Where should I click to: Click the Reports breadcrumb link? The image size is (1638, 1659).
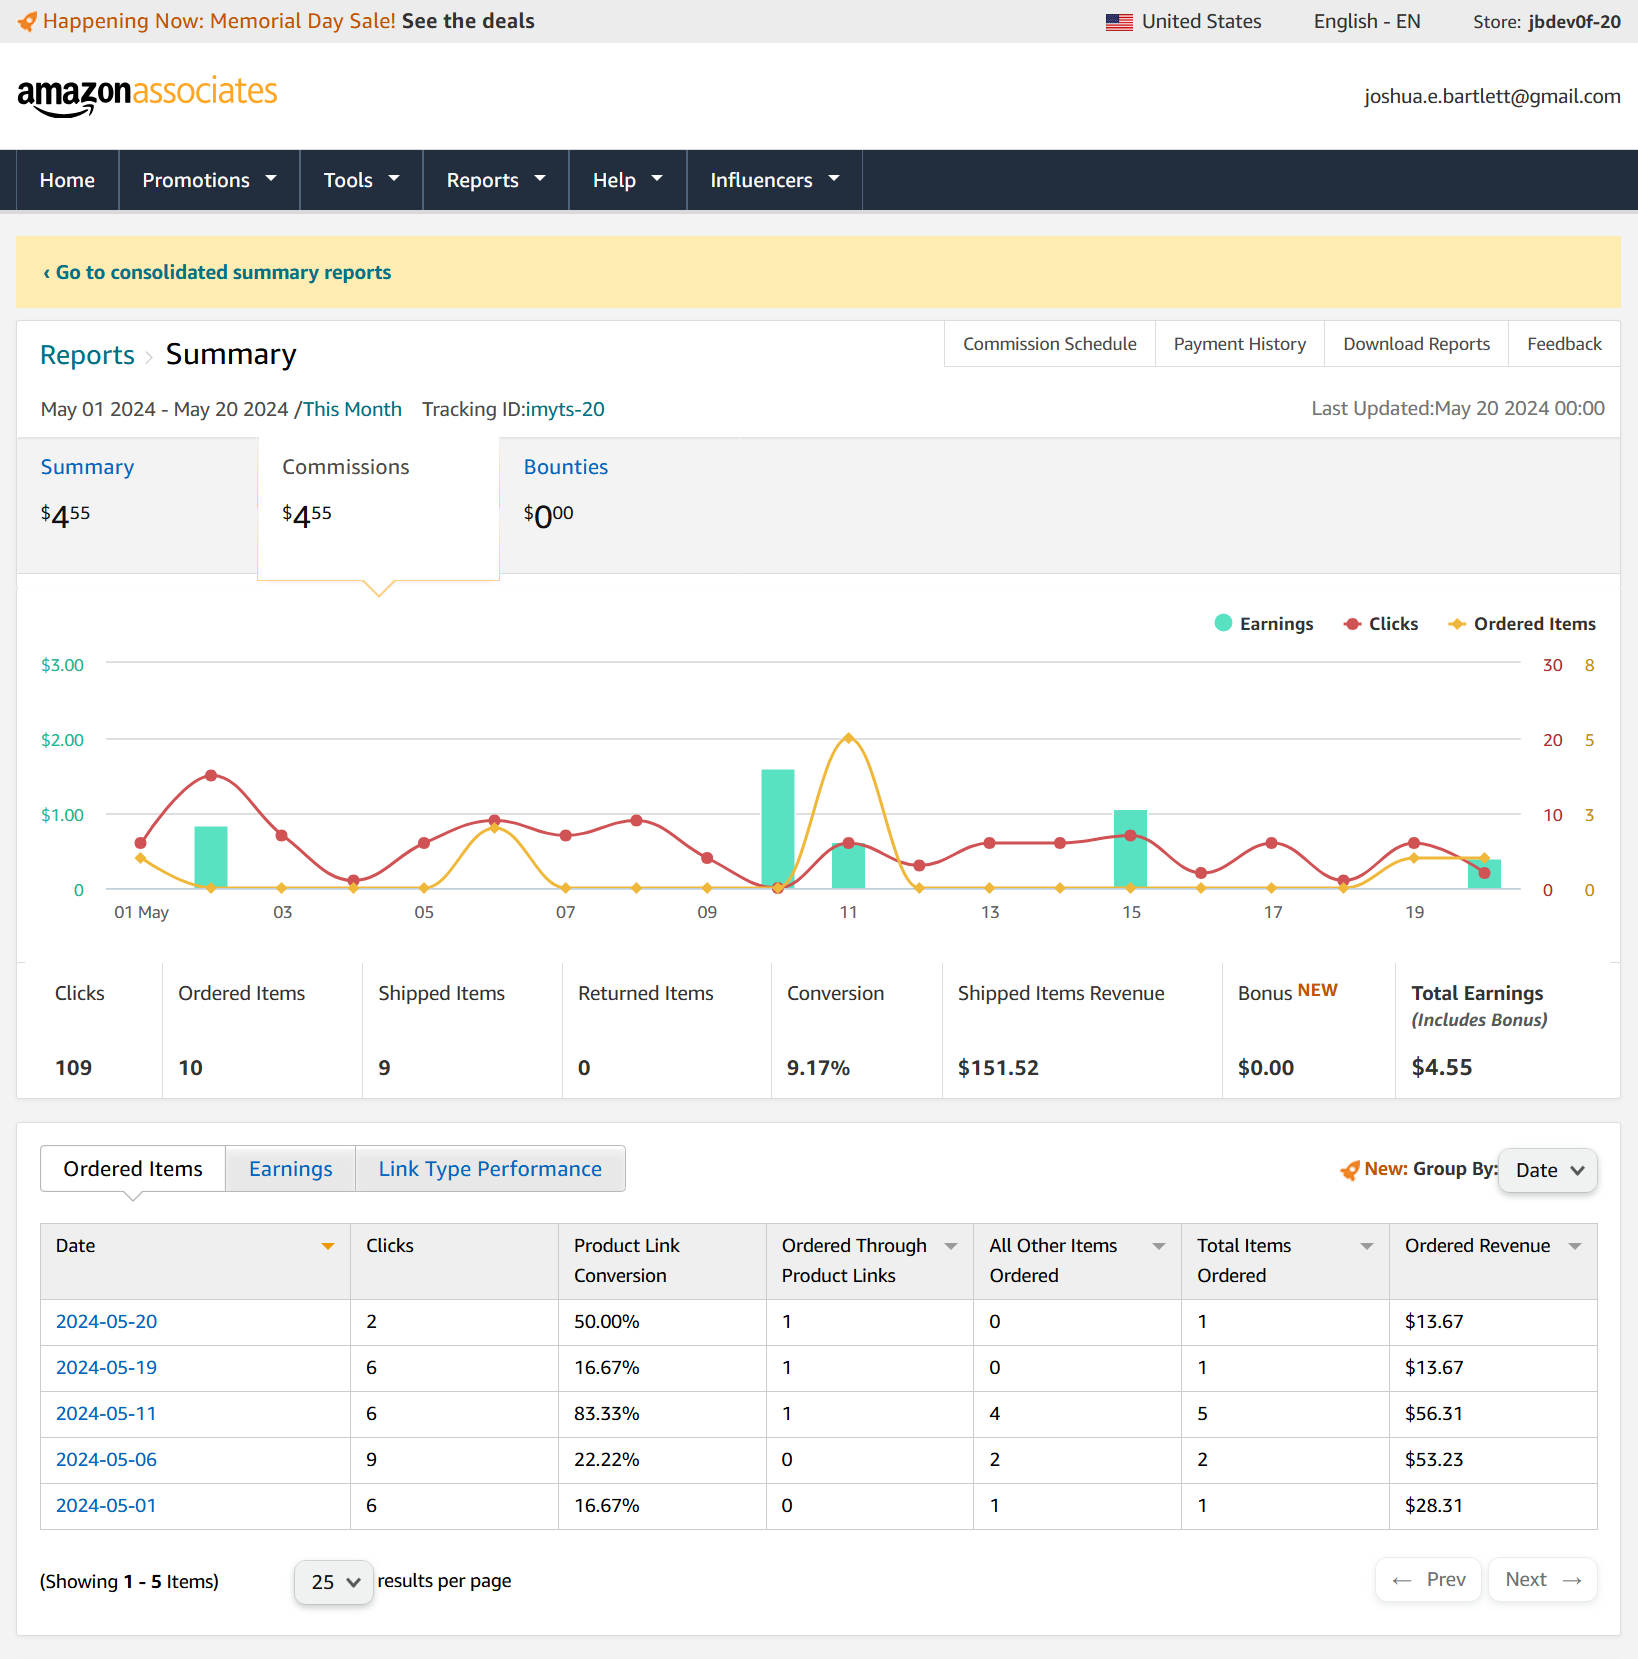point(87,355)
